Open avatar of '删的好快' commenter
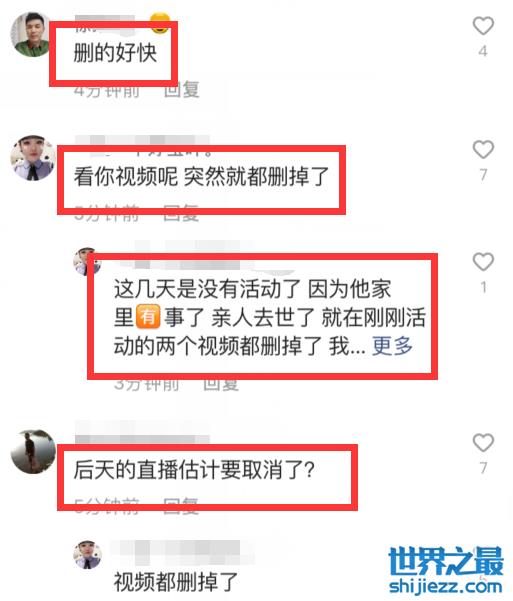The width and height of the screenshot is (513, 601). click(31, 34)
